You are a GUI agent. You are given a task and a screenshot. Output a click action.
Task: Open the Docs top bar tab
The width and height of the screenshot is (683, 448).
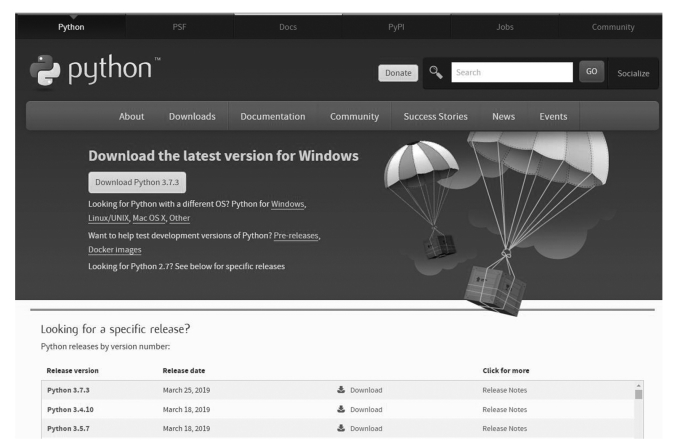[x=288, y=27]
